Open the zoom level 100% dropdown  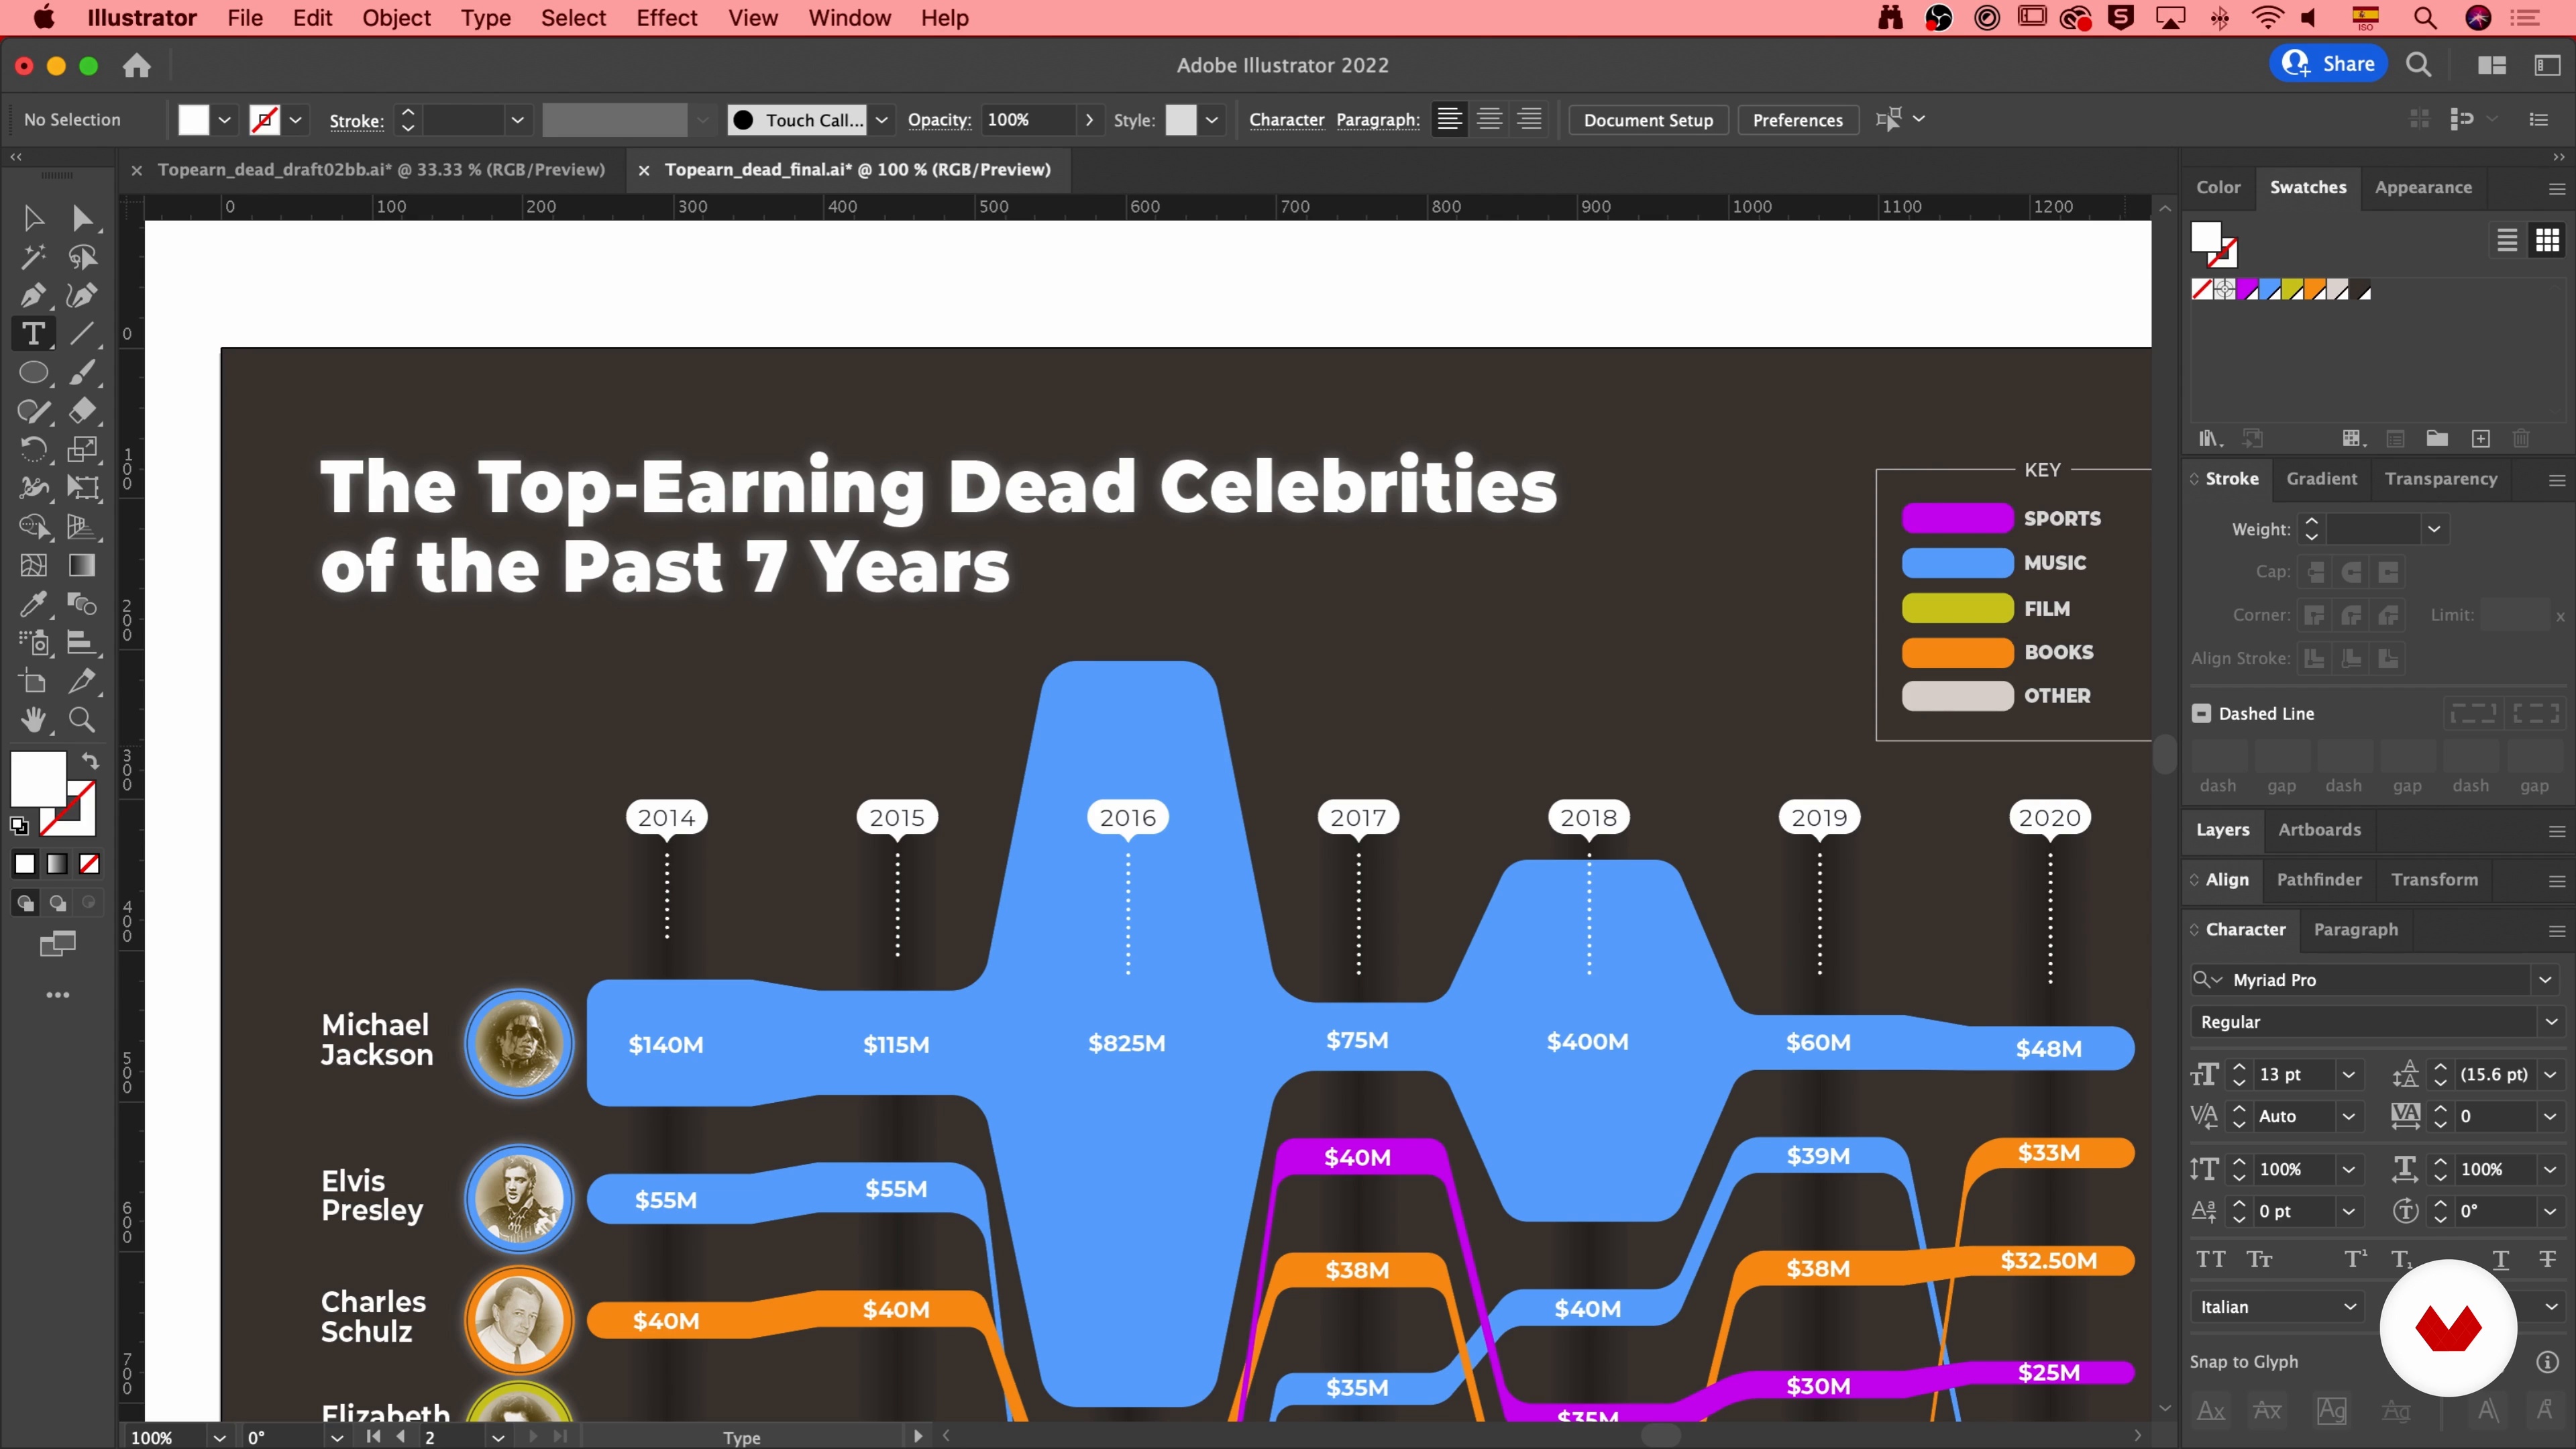click(219, 1437)
